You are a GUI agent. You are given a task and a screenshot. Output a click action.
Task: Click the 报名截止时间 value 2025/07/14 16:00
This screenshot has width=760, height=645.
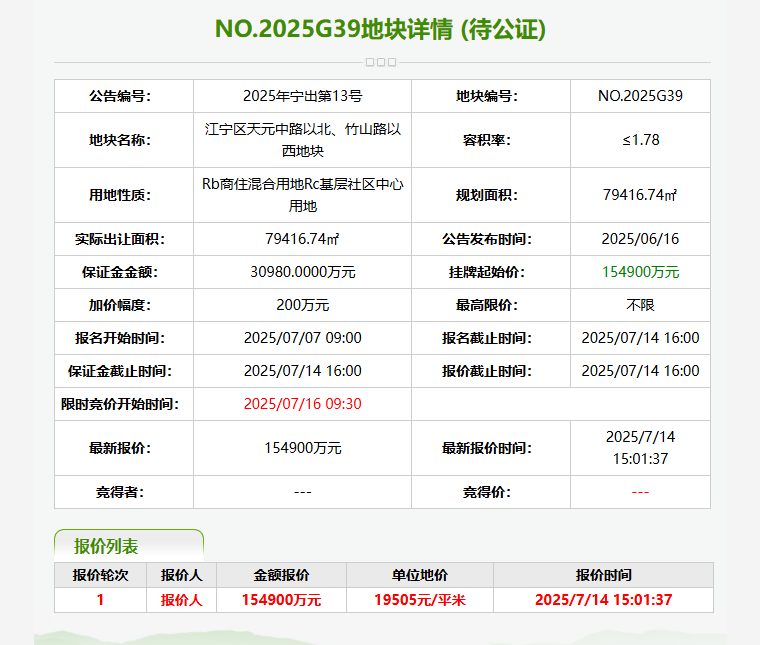coord(640,338)
